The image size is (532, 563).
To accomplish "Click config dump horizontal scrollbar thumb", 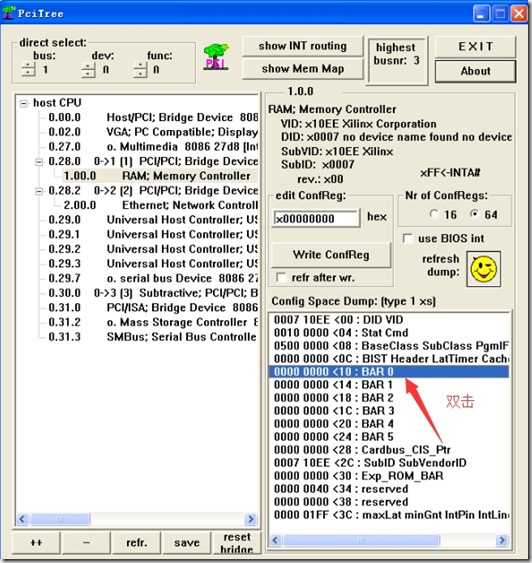I will pyautogui.click(x=361, y=540).
